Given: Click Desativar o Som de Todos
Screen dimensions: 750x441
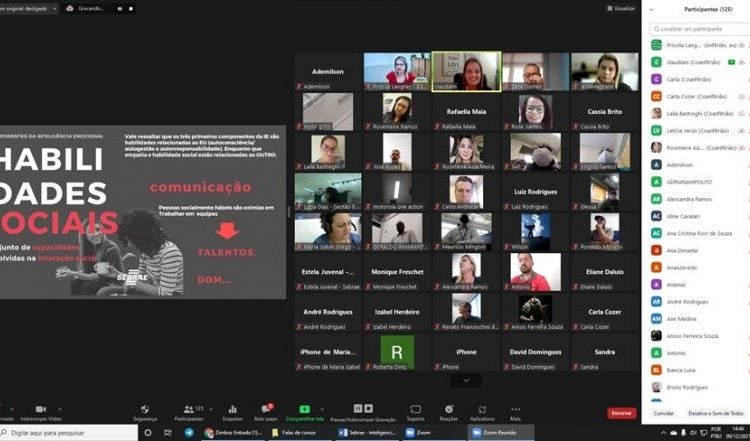Looking at the screenshot, I should [714, 413].
